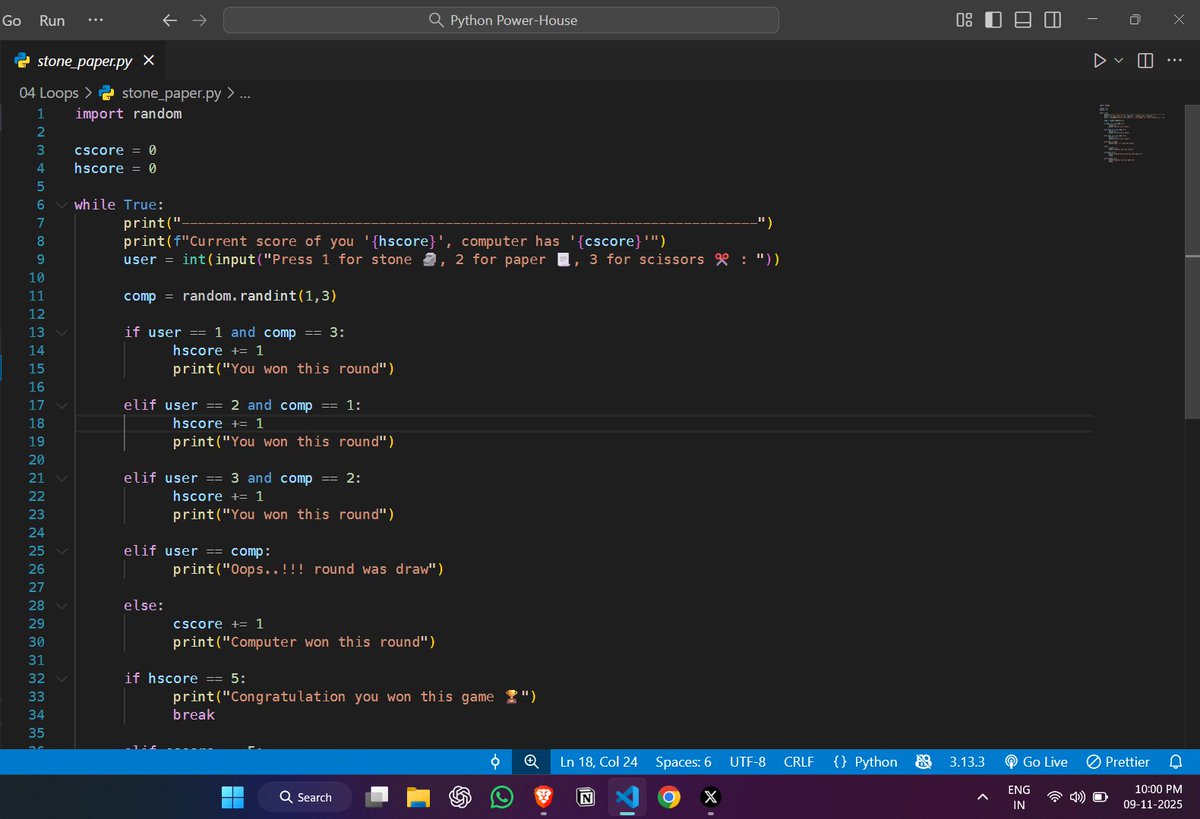
Task: Select the stone_paper.py editor tab
Action: [83, 61]
